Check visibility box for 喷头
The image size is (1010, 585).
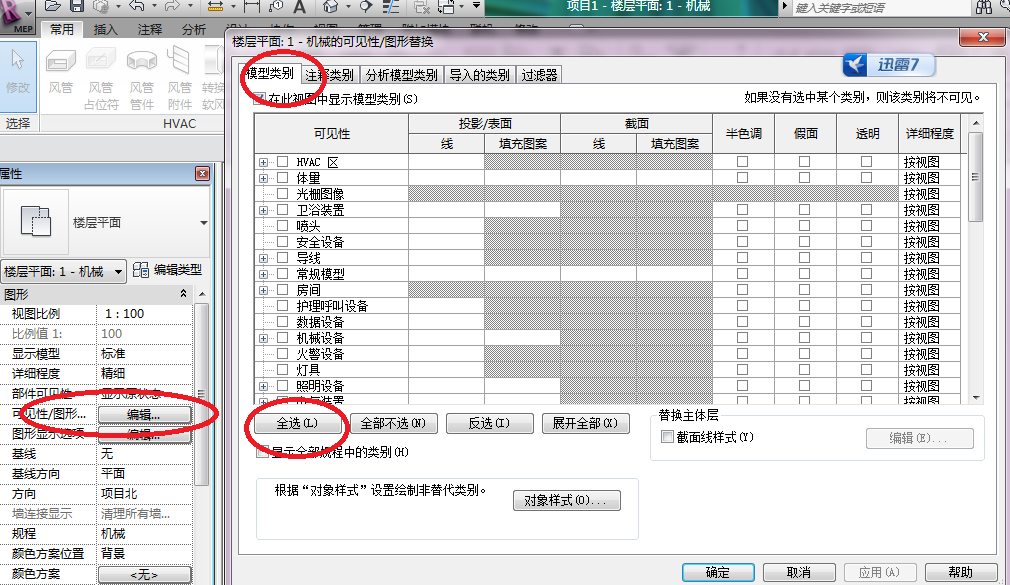[282, 225]
